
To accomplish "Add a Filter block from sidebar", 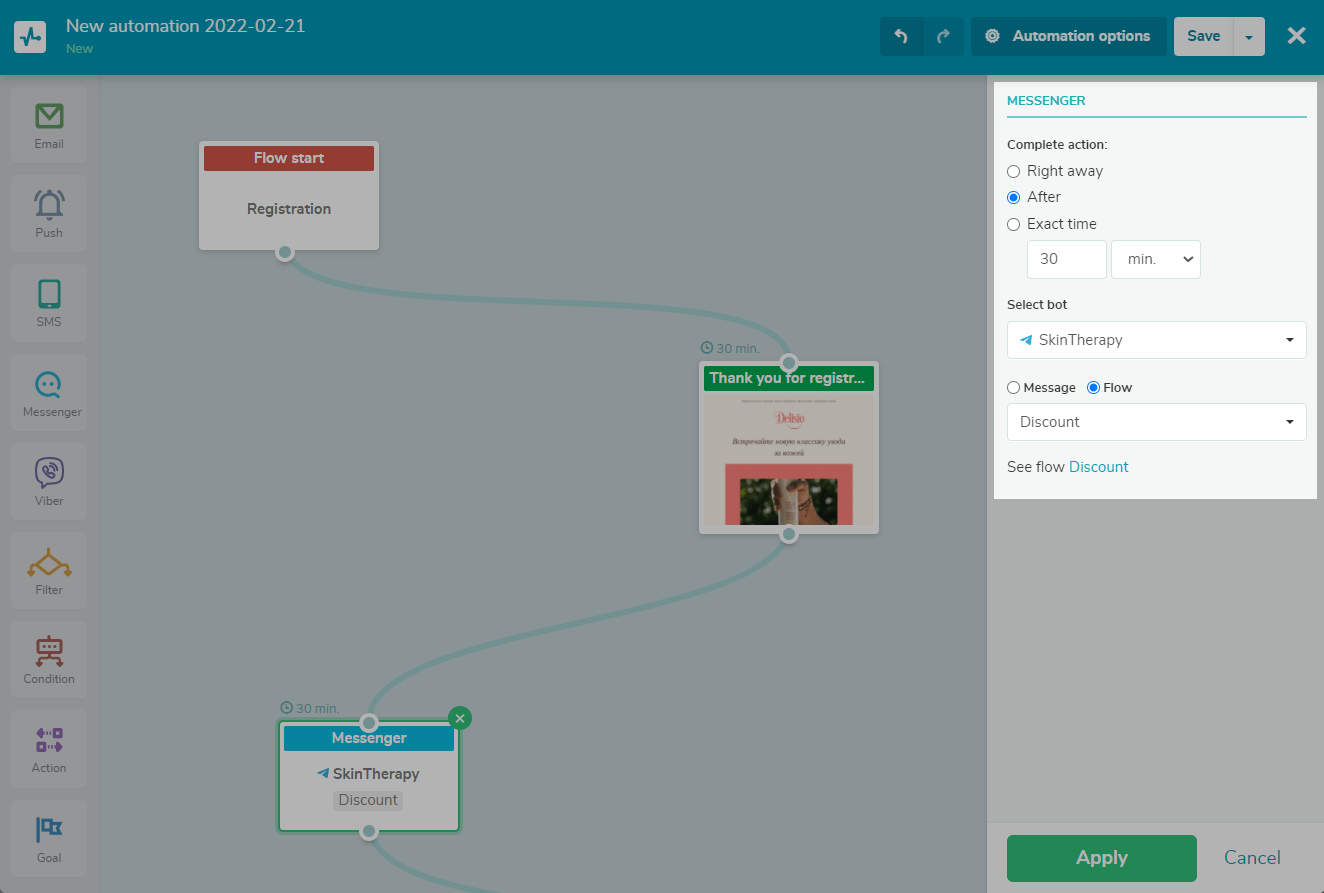I will tap(49, 570).
